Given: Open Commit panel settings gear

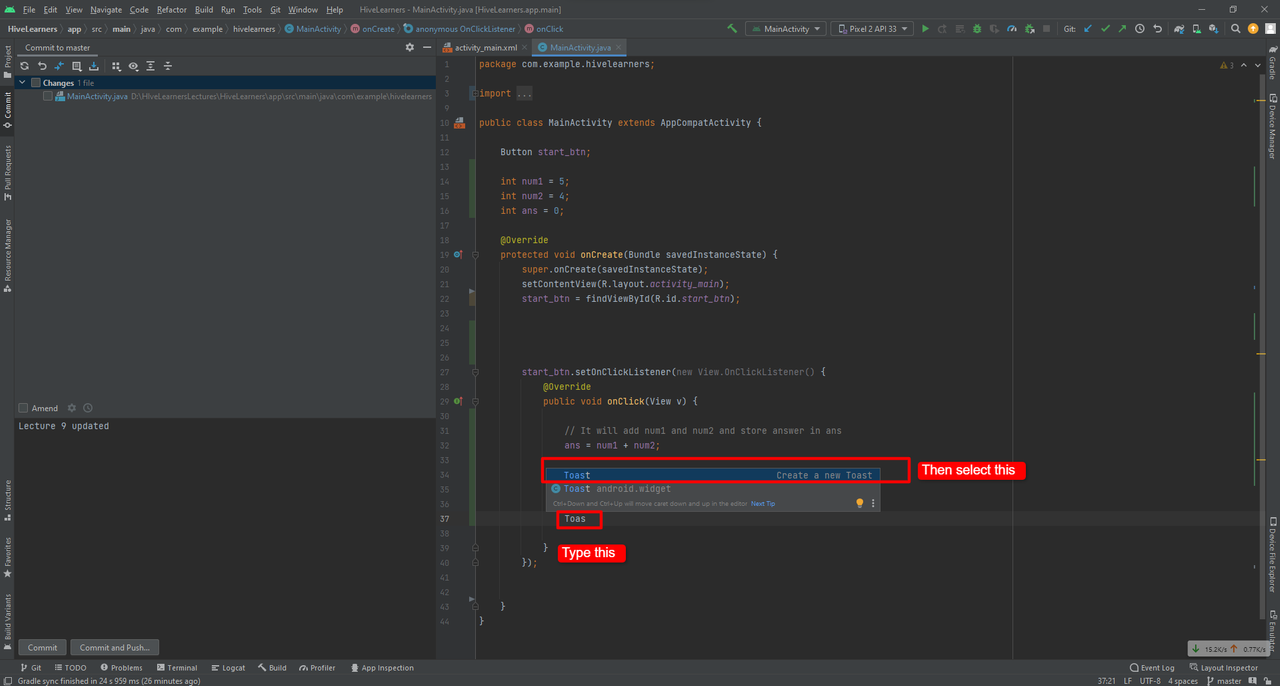Looking at the screenshot, I should click(409, 47).
